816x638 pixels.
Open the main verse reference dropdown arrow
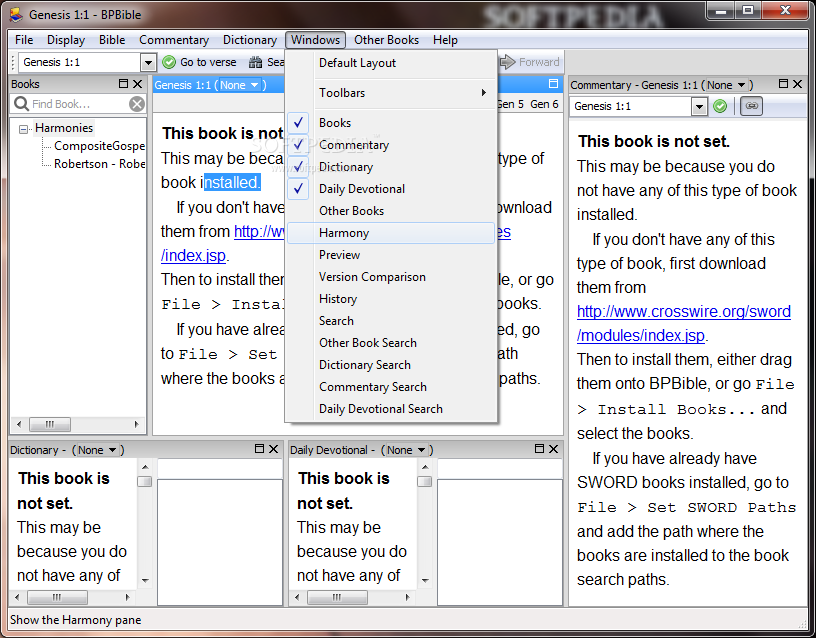coord(148,63)
